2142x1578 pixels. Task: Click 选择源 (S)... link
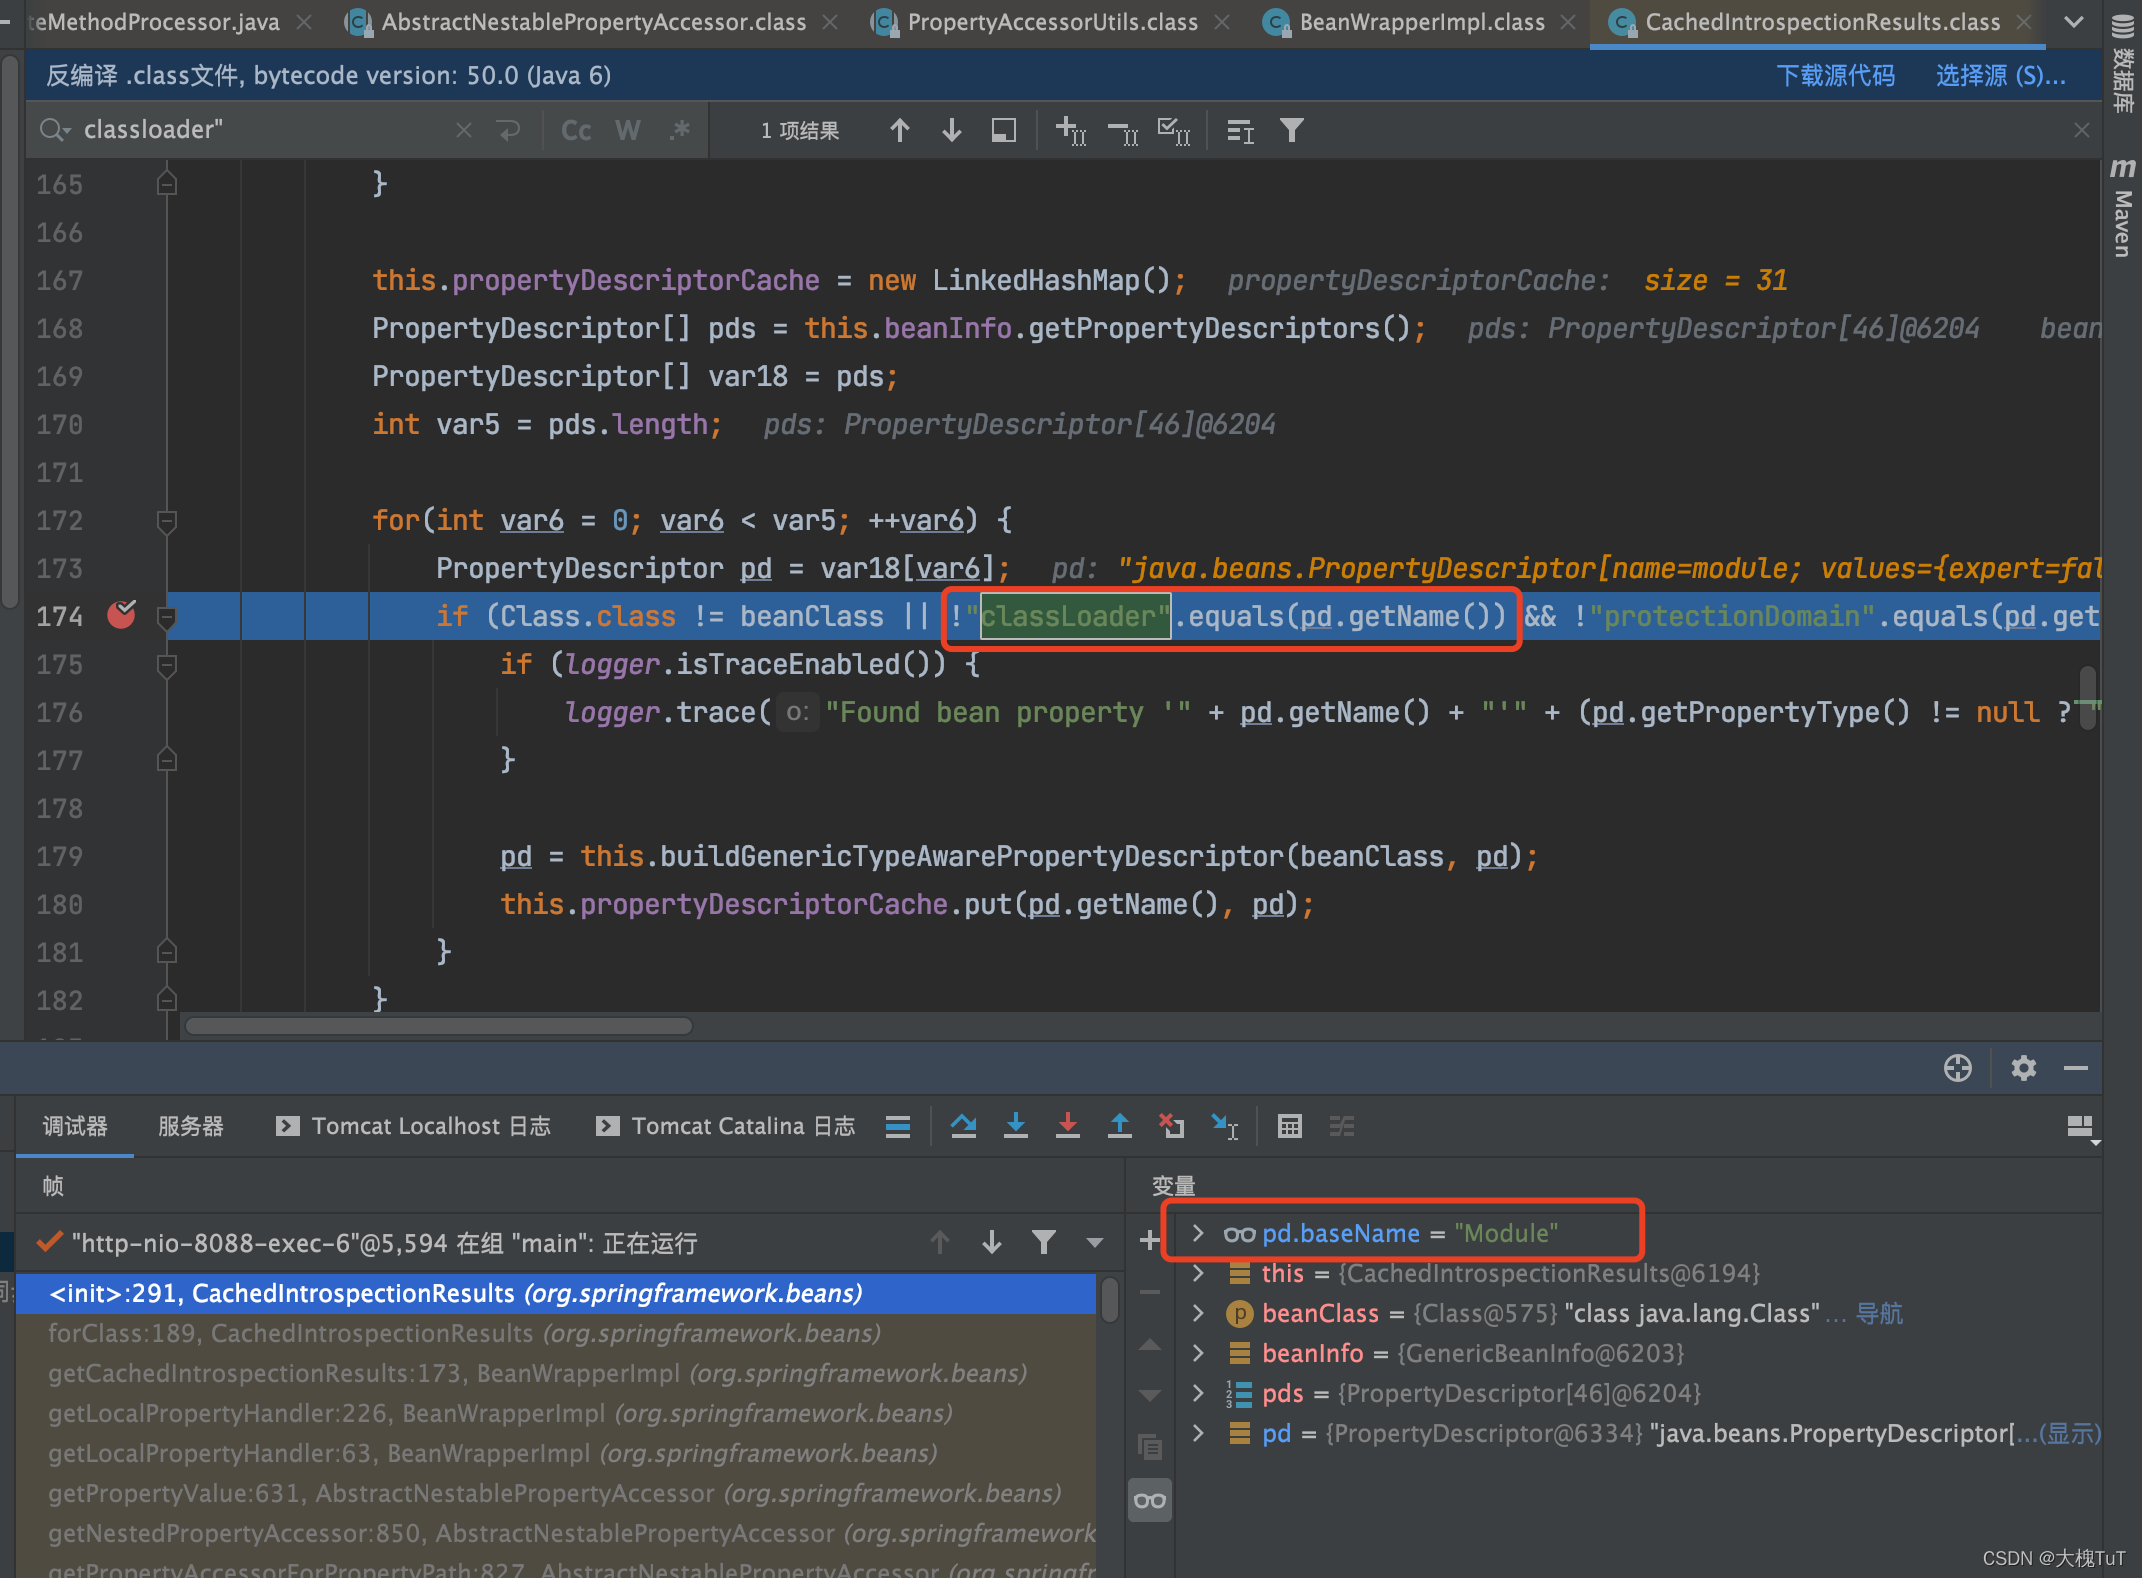click(x=2000, y=76)
